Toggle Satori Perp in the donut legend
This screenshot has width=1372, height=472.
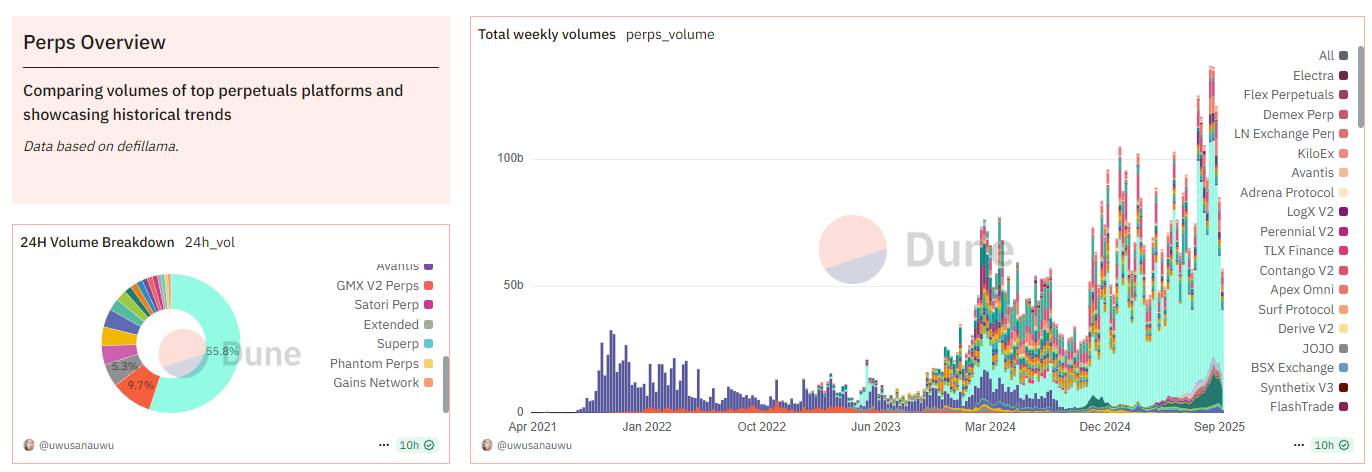click(393, 305)
